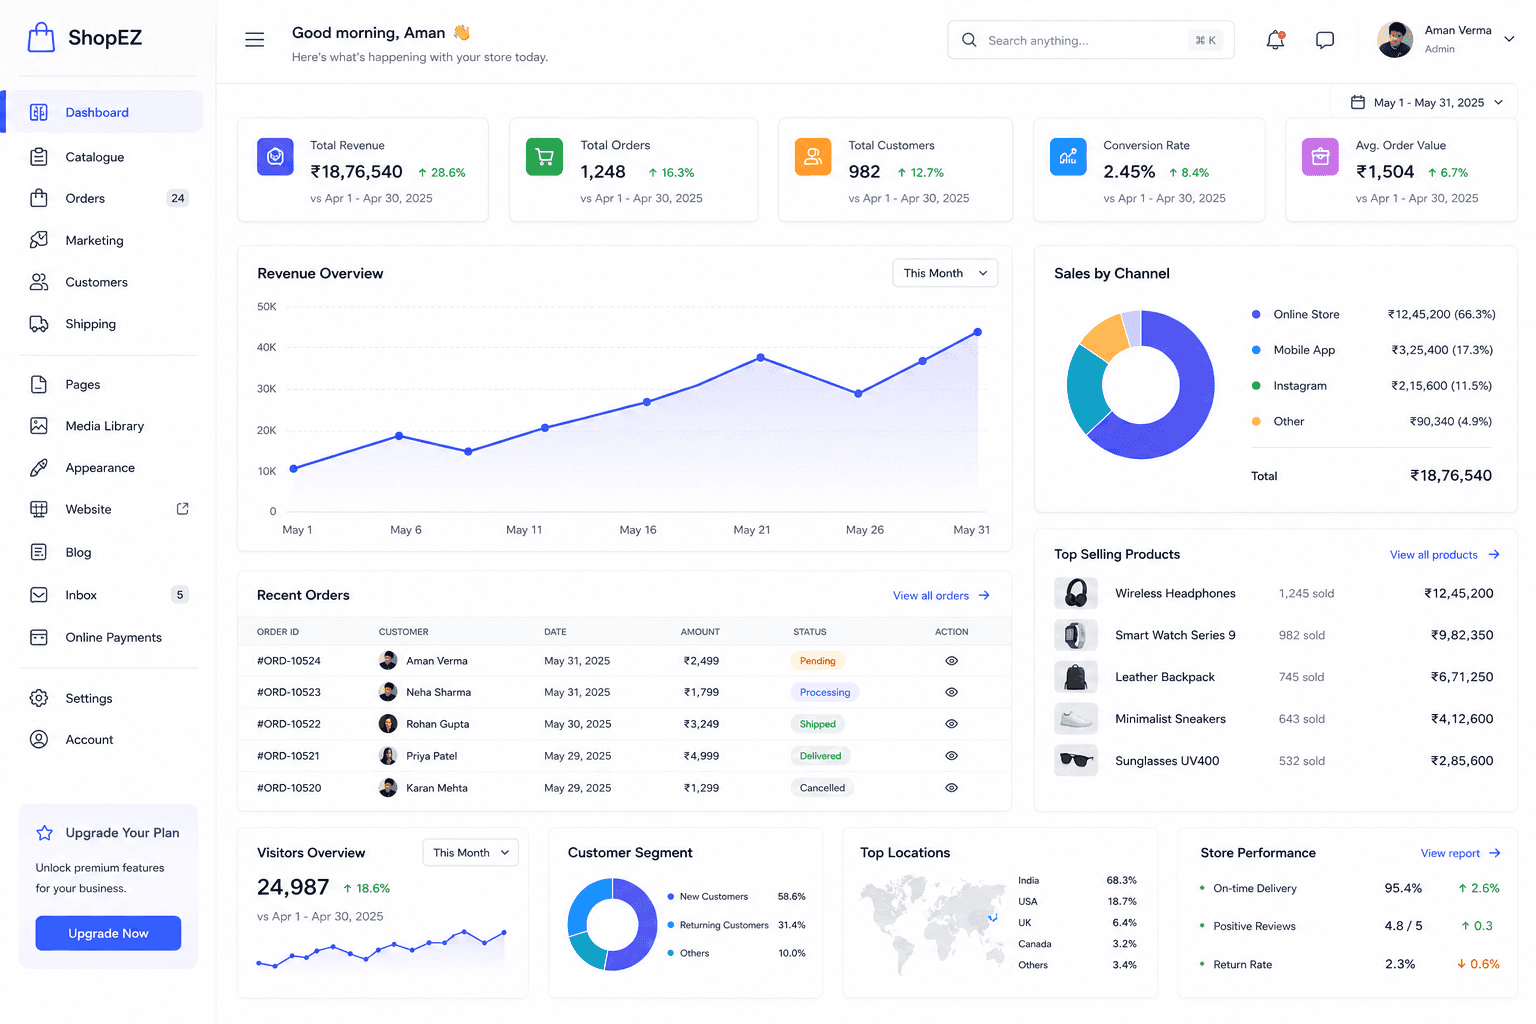Click the Avg. Order Value icon
The width and height of the screenshot is (1536, 1024).
click(1320, 157)
